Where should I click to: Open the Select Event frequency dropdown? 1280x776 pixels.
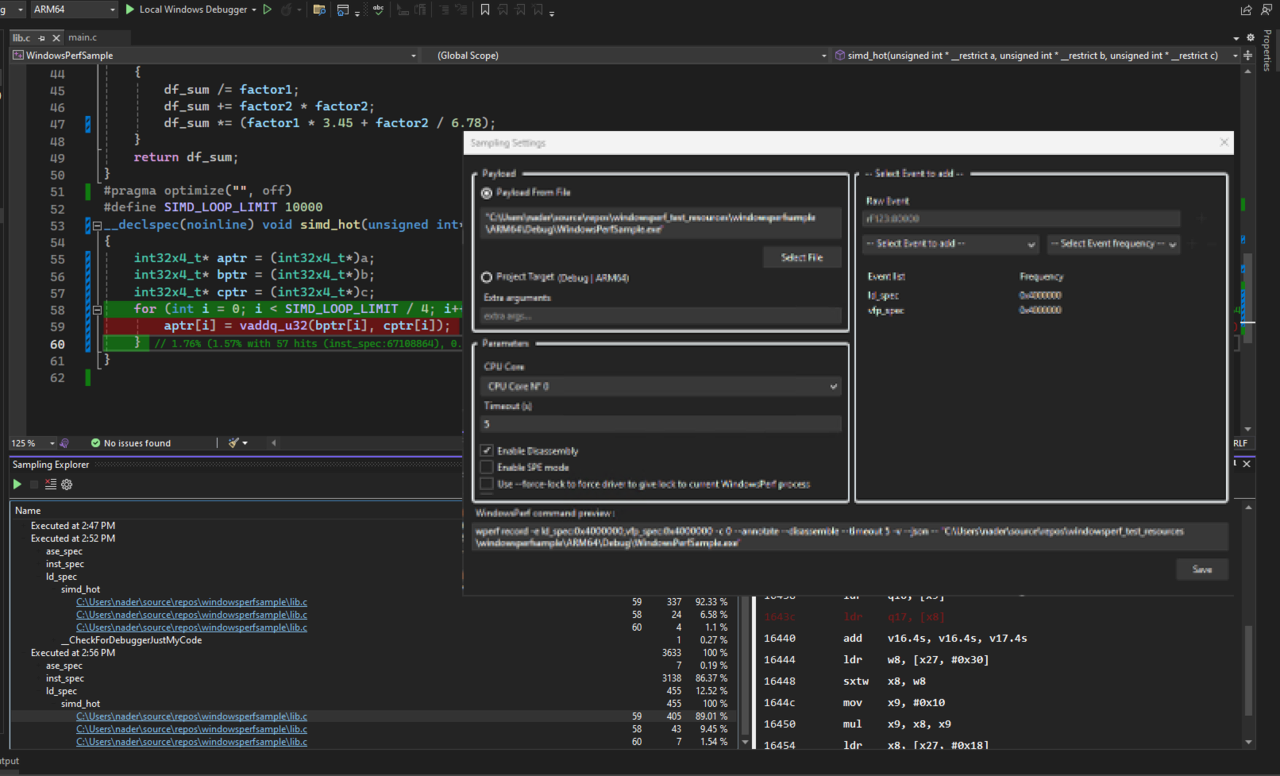click(1113, 244)
